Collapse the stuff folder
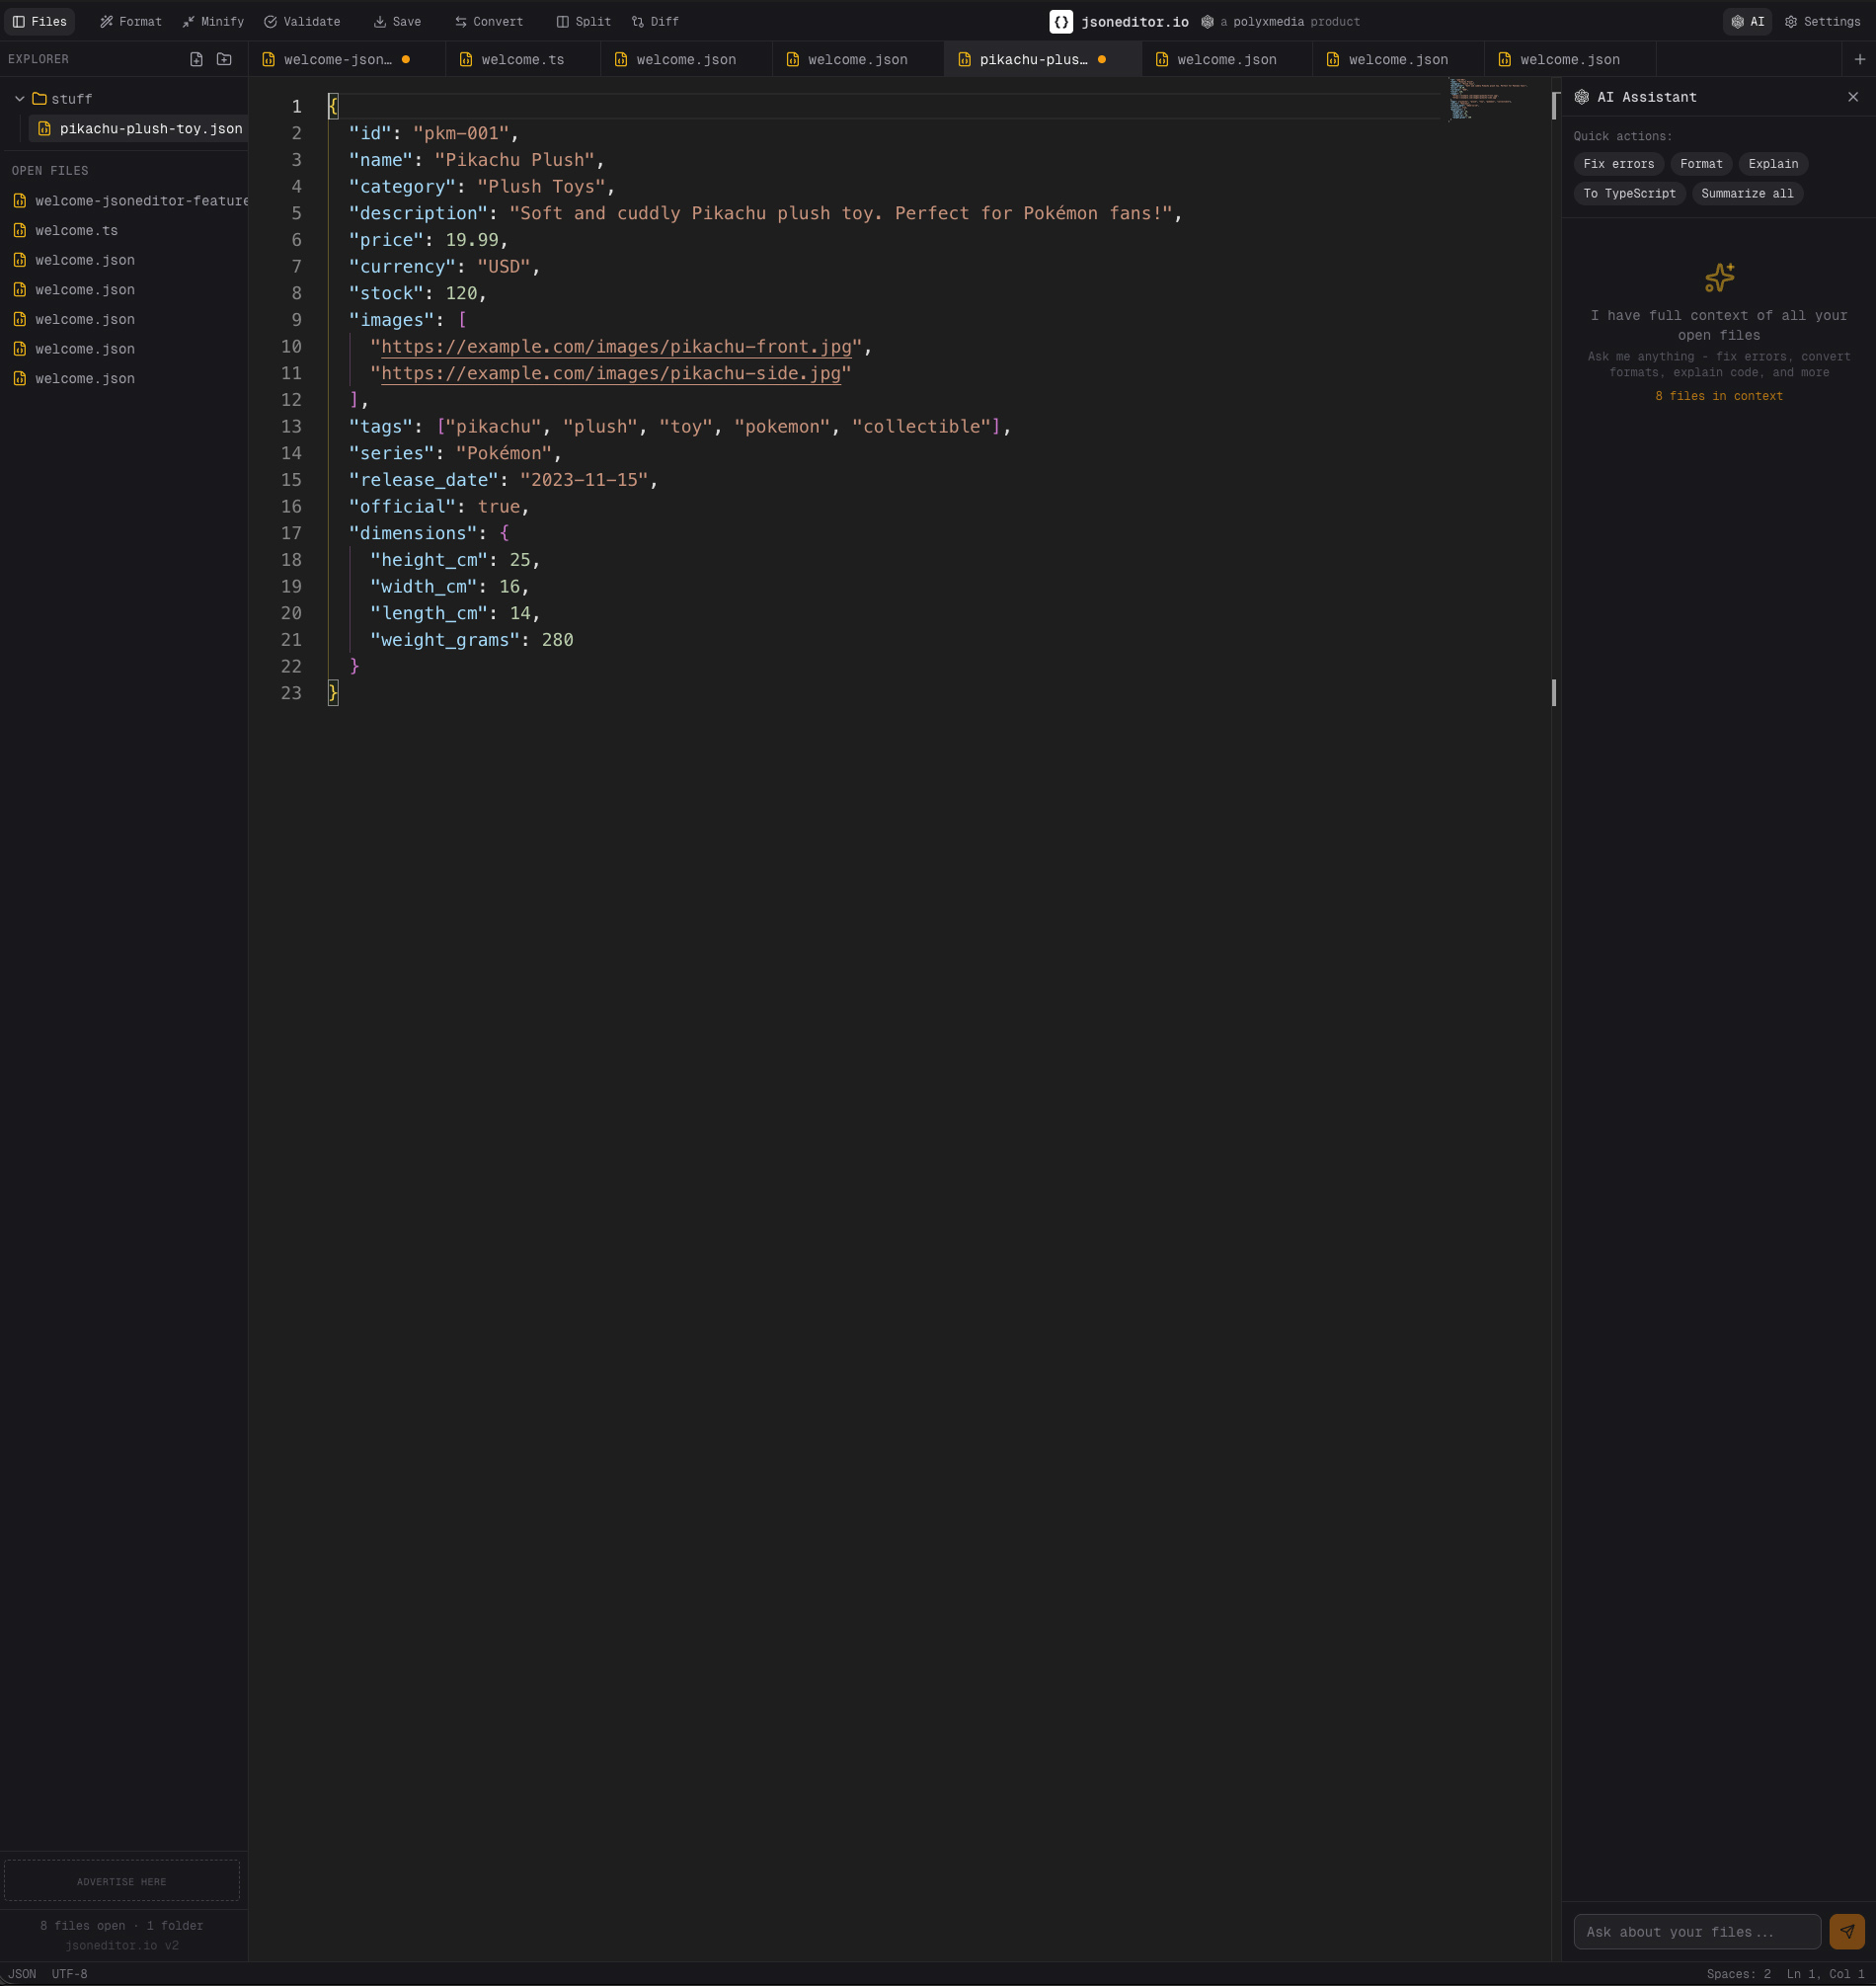Image resolution: width=1876 pixels, height=1986 pixels. tap(19, 99)
